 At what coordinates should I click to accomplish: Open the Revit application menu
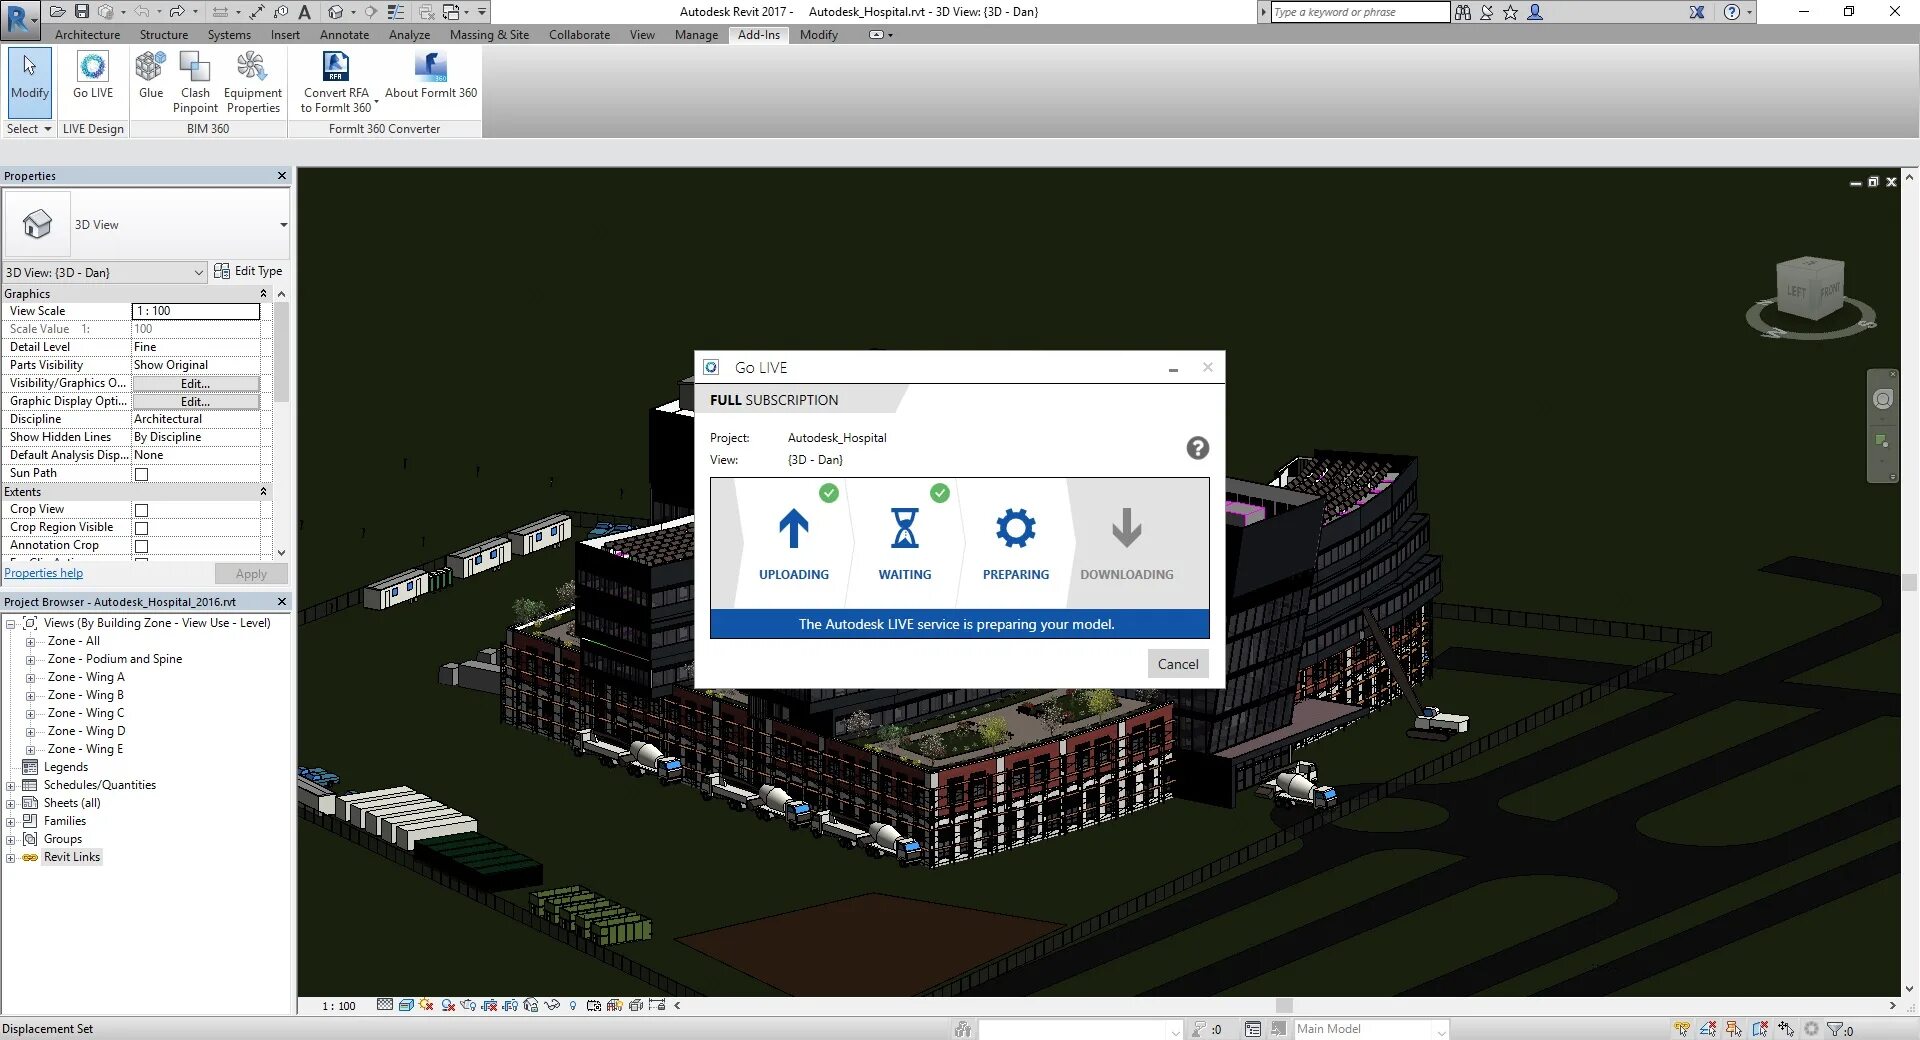19,19
